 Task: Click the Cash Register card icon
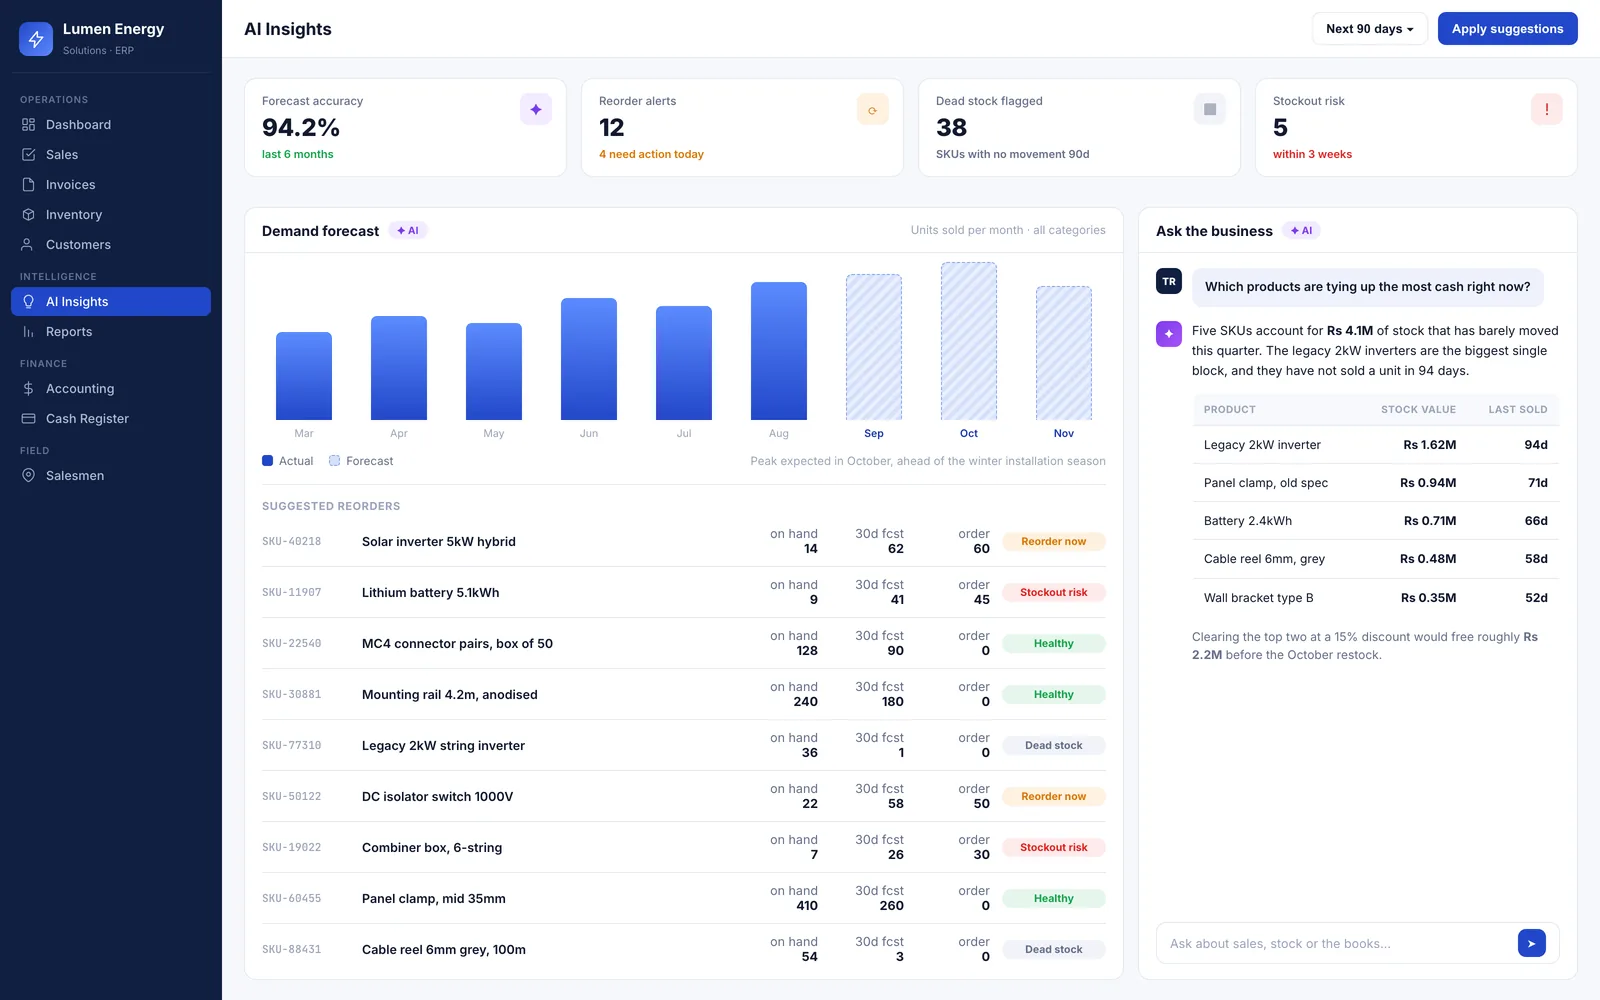pyautogui.click(x=28, y=419)
